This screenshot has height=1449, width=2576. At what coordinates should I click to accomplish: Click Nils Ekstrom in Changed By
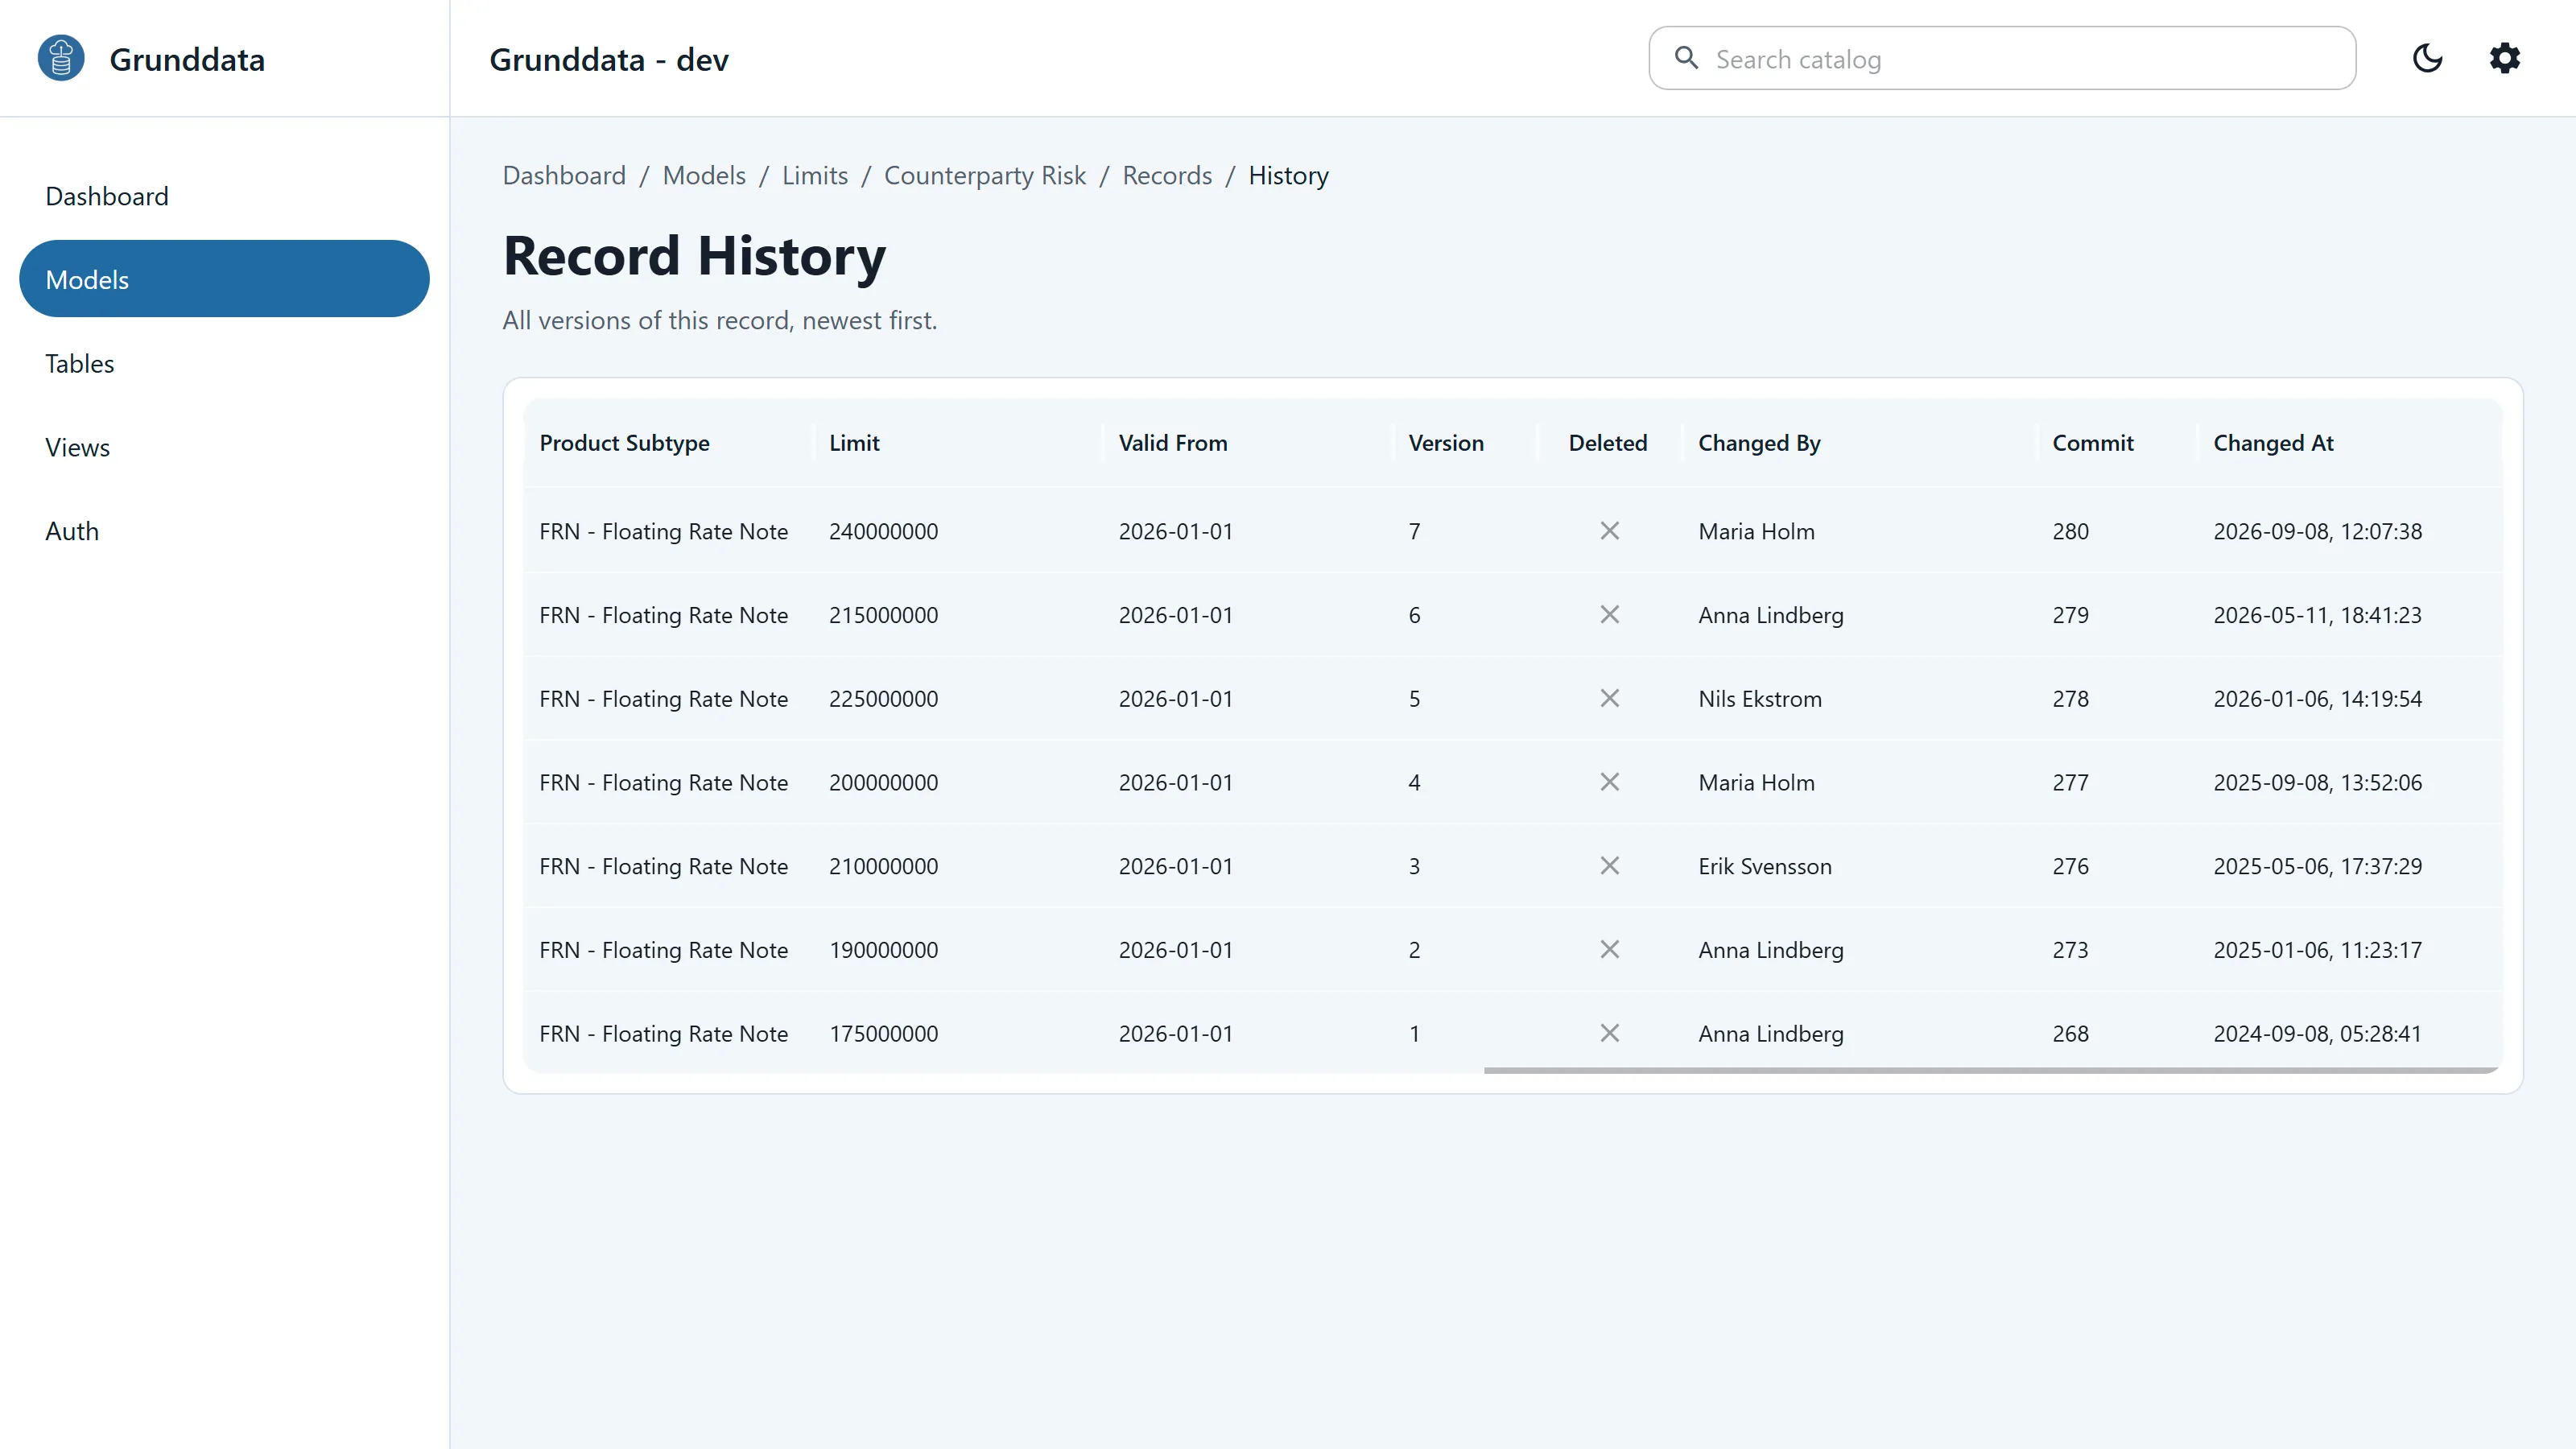point(1760,699)
